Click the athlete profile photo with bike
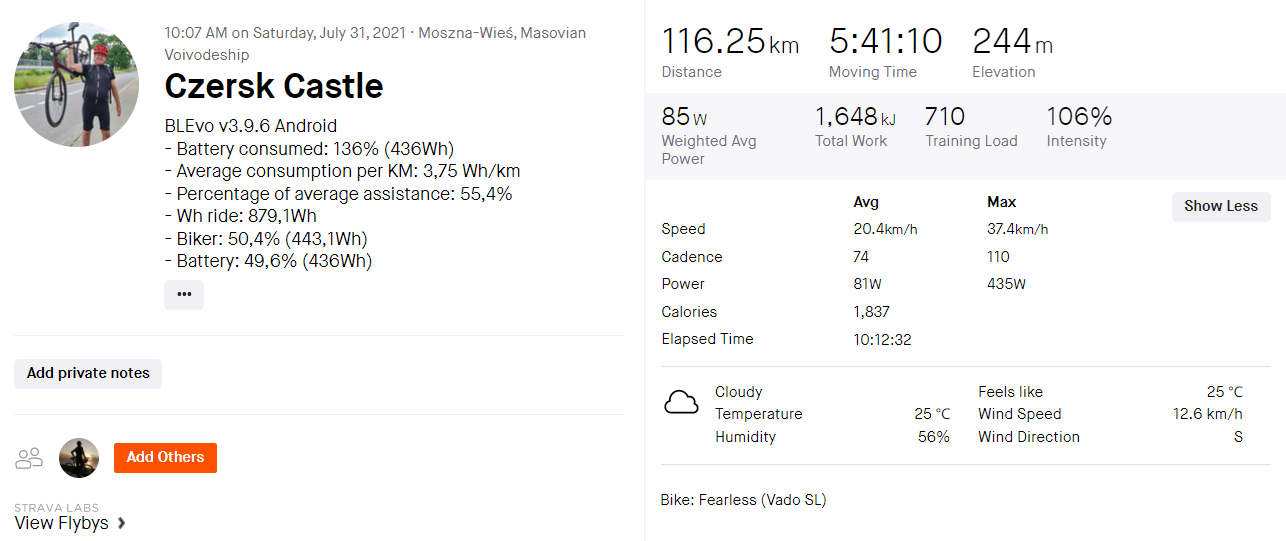1286x541 pixels. click(77, 84)
